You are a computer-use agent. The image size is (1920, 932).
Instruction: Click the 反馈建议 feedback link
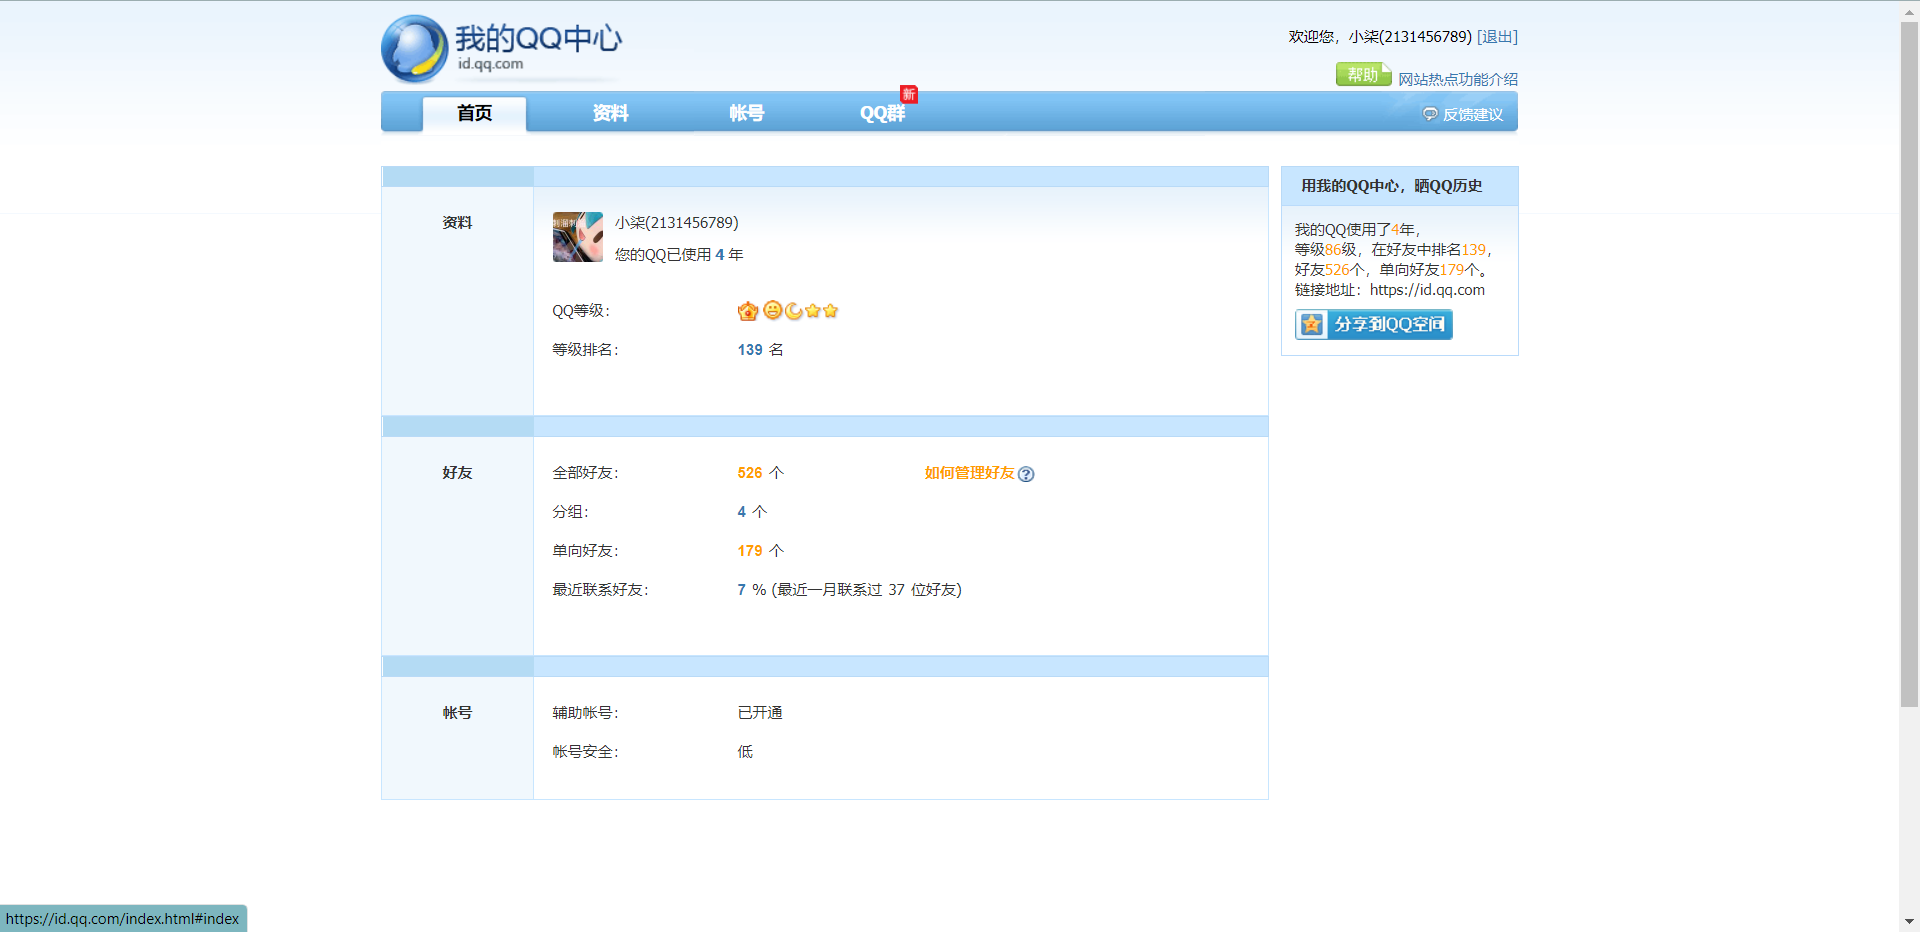(x=1472, y=114)
